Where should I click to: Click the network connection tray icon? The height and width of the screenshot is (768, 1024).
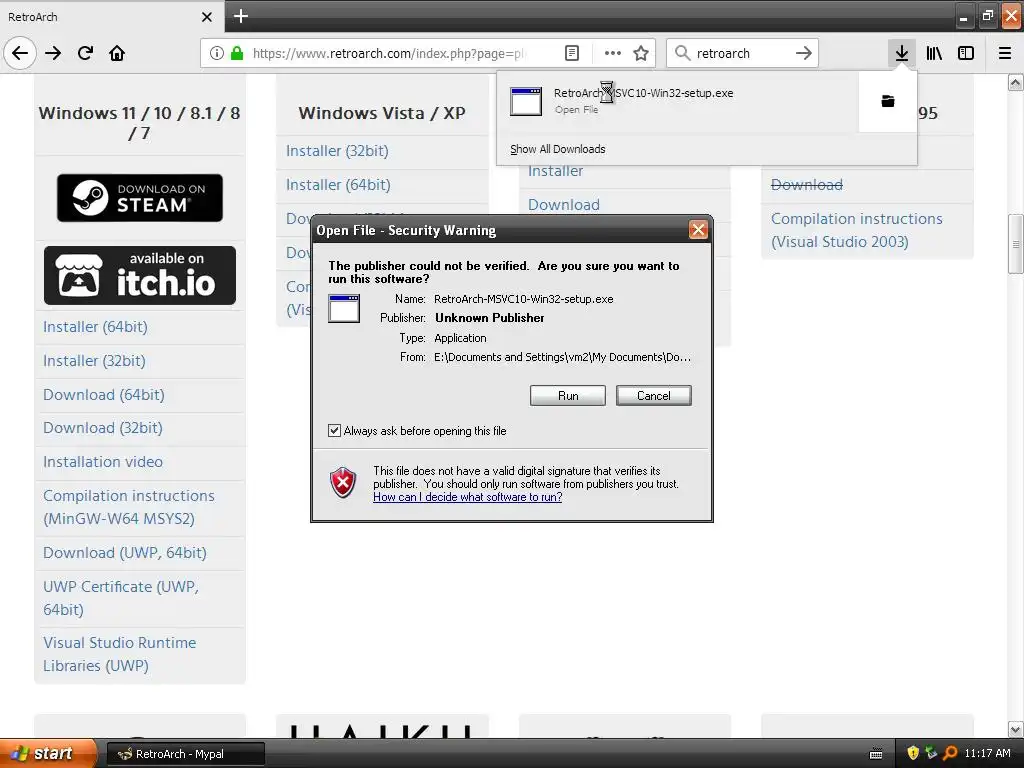click(x=931, y=753)
